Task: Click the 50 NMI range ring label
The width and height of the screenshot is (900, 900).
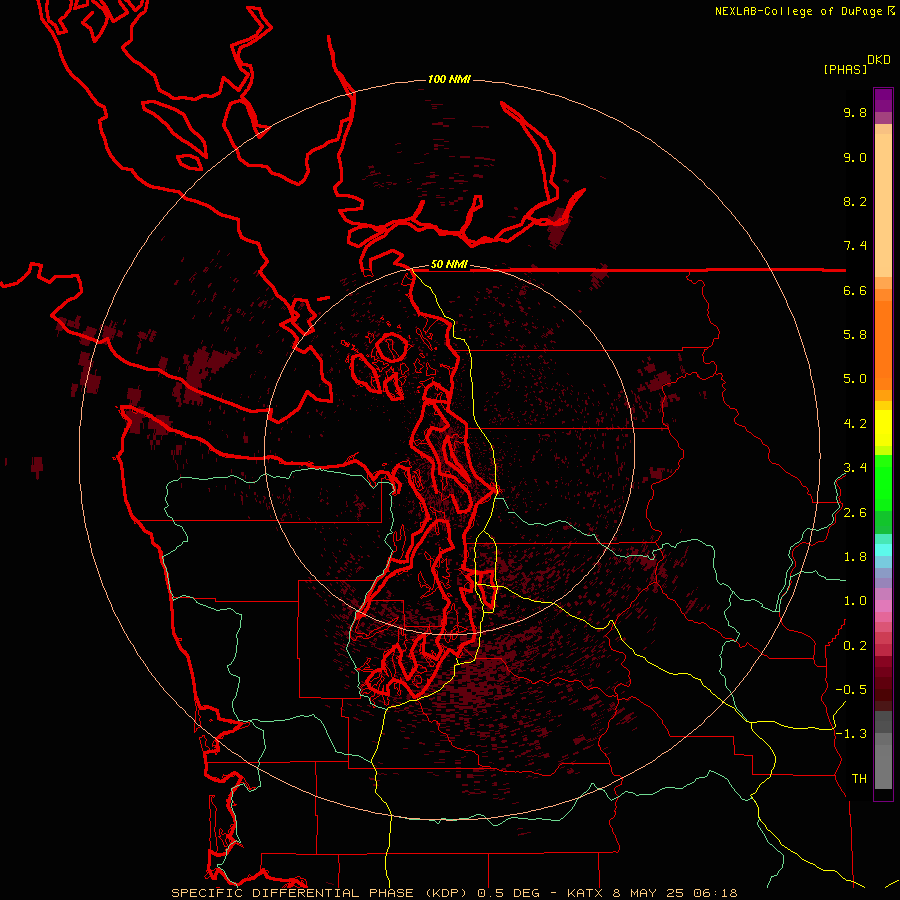Action: 449,264
